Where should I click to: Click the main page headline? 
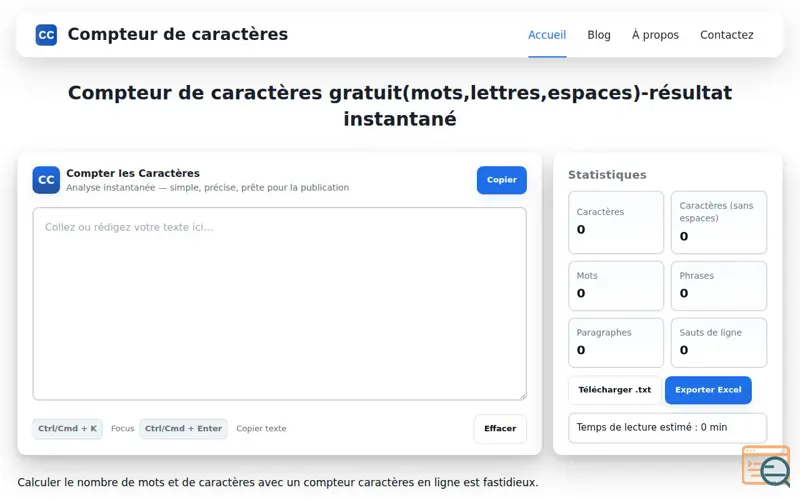(x=400, y=106)
